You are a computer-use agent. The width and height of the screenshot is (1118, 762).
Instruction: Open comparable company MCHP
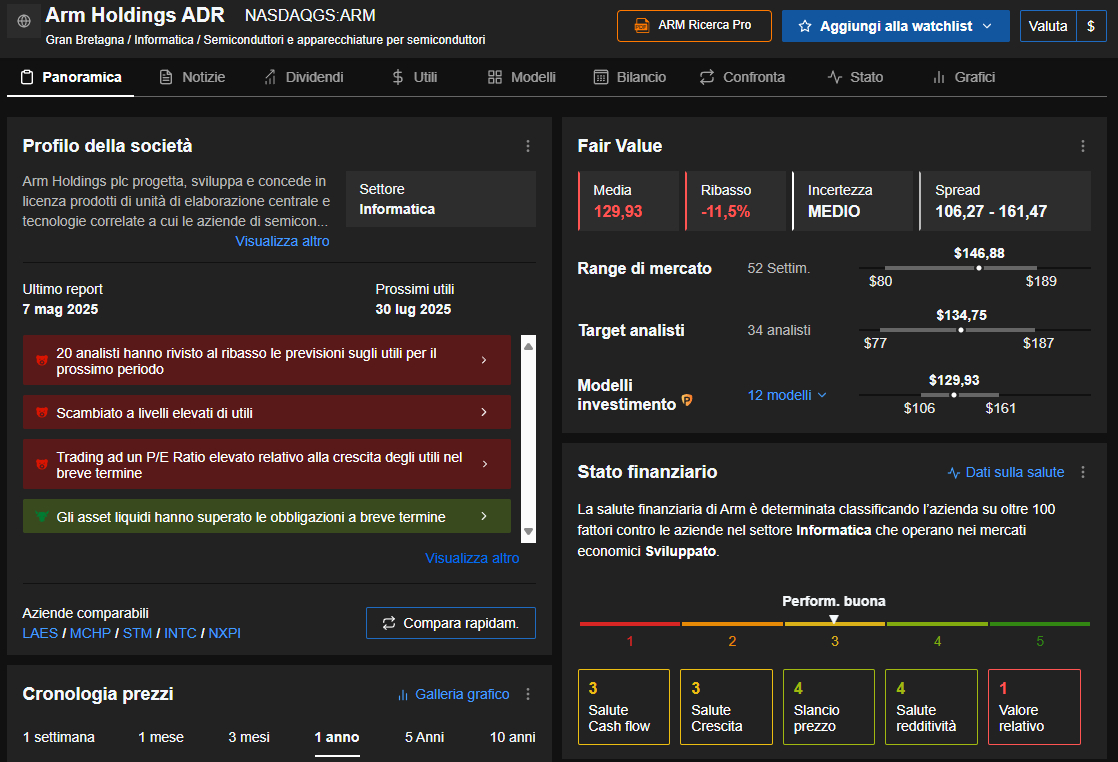pyautogui.click(x=91, y=634)
